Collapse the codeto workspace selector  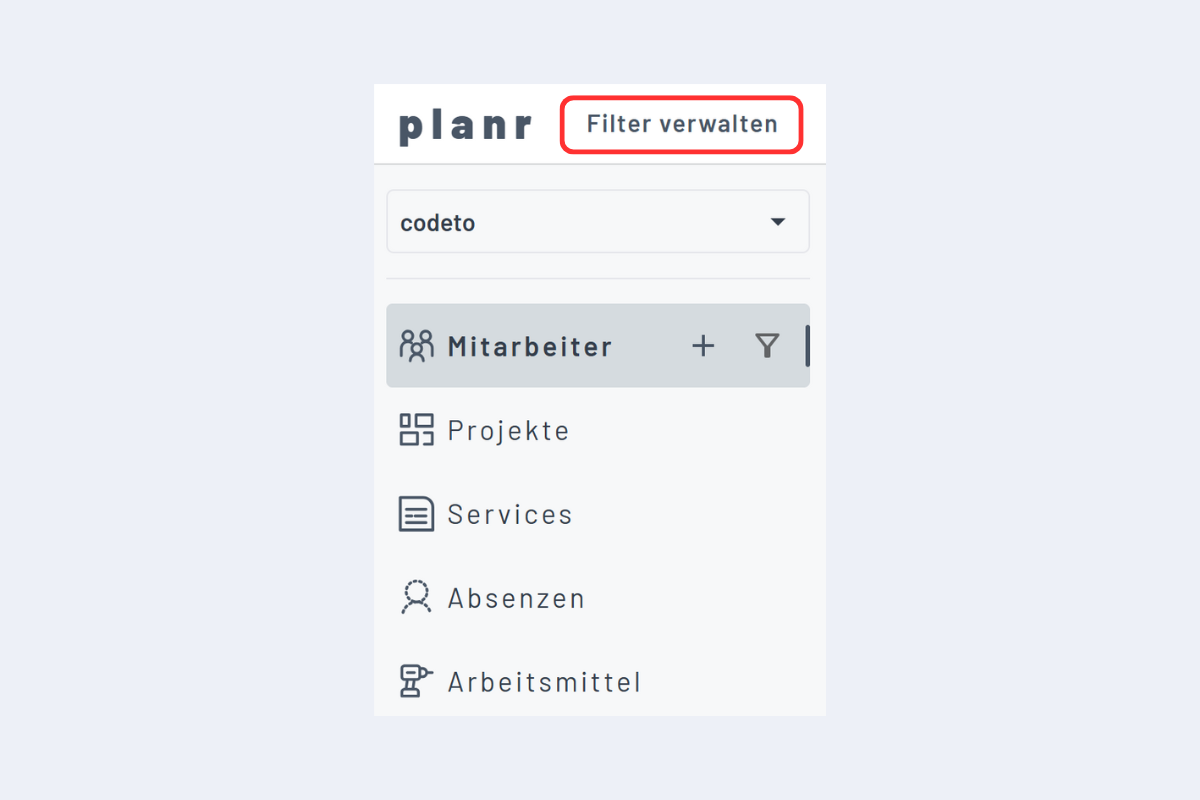[x=777, y=221]
